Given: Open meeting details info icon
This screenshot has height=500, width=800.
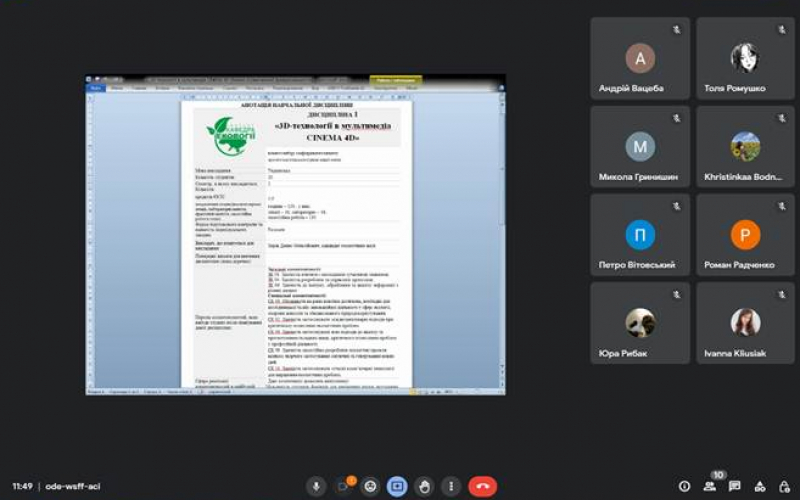Looking at the screenshot, I should [684, 486].
